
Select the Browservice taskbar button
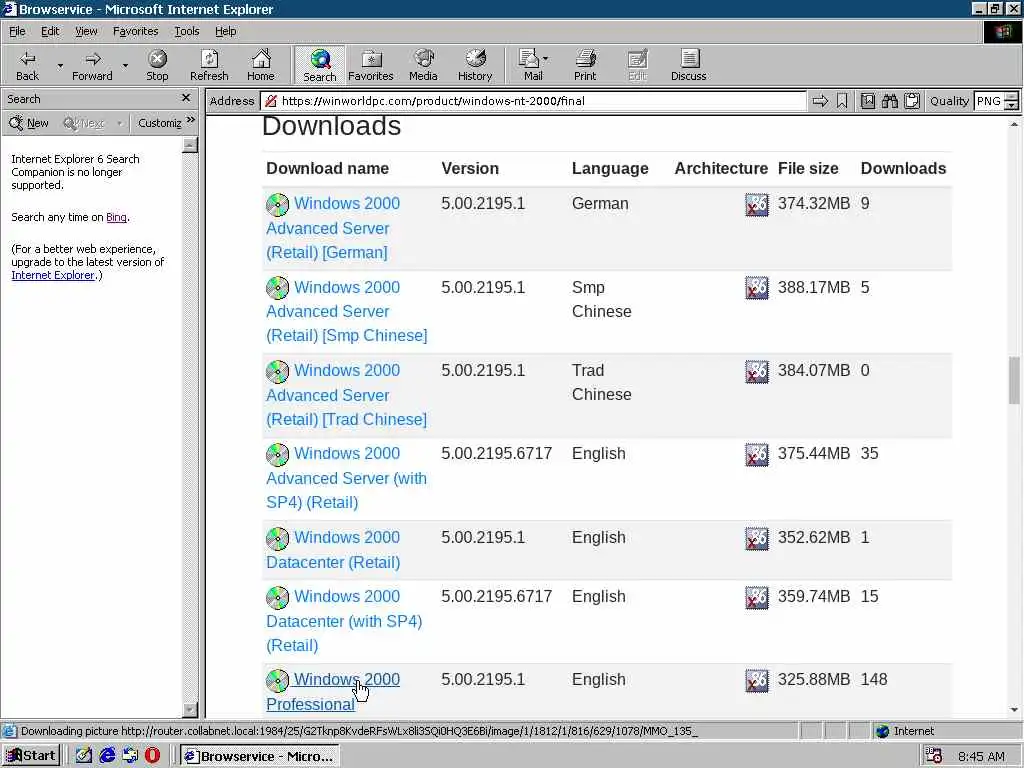click(260, 756)
